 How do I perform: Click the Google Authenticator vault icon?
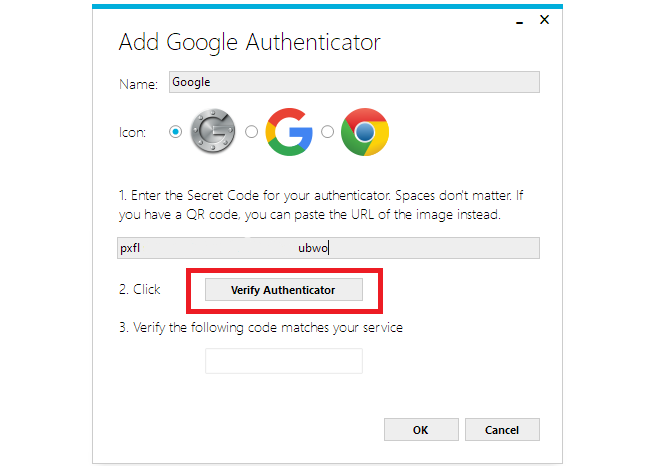tap(212, 132)
